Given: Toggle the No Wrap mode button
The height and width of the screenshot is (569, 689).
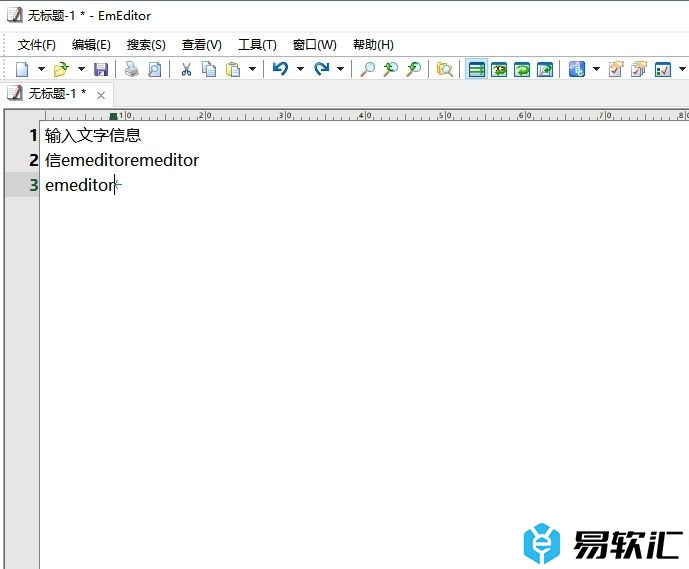Looking at the screenshot, I should pos(476,69).
